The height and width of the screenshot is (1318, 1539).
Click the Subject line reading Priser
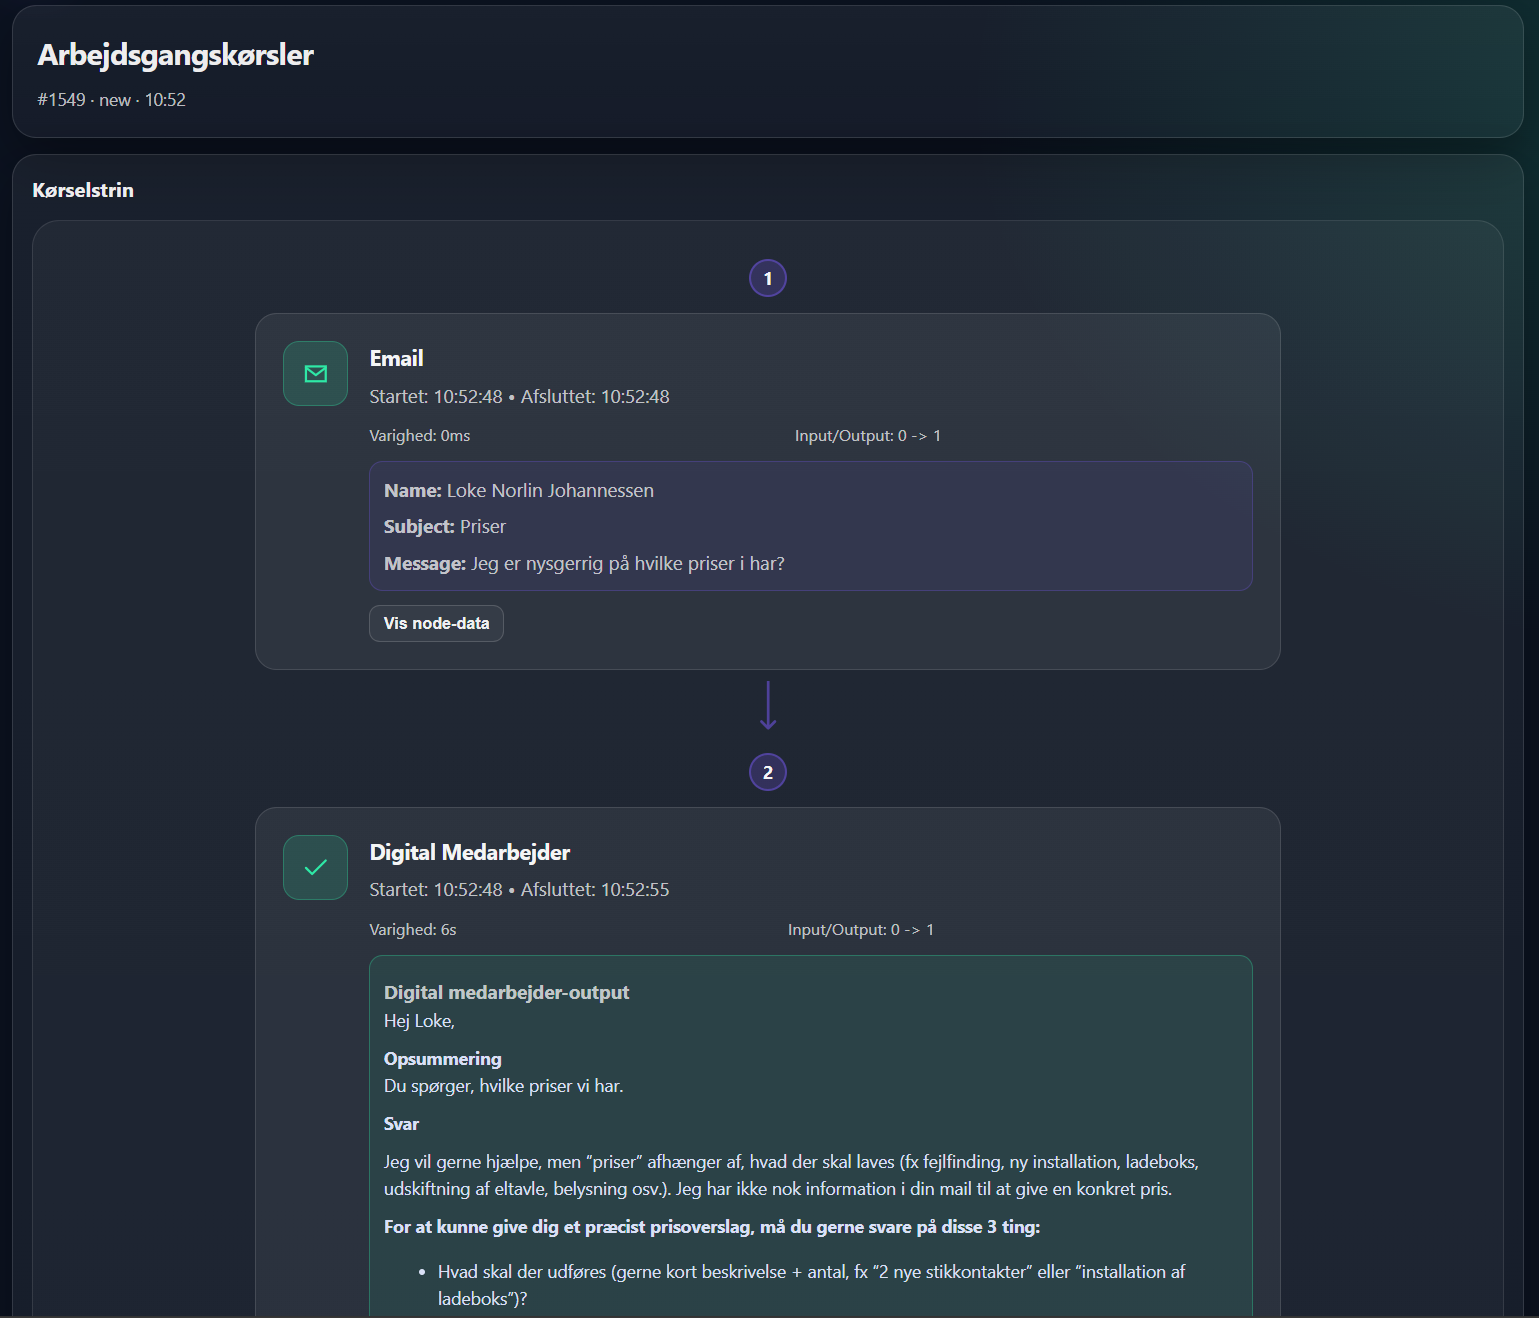pos(444,527)
